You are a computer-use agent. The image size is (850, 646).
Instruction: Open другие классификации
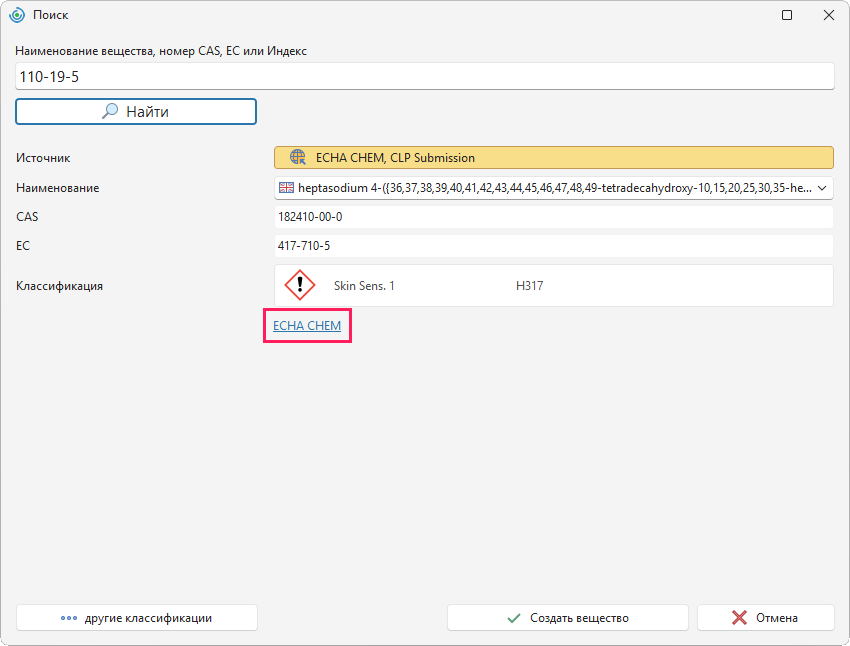coord(137,618)
